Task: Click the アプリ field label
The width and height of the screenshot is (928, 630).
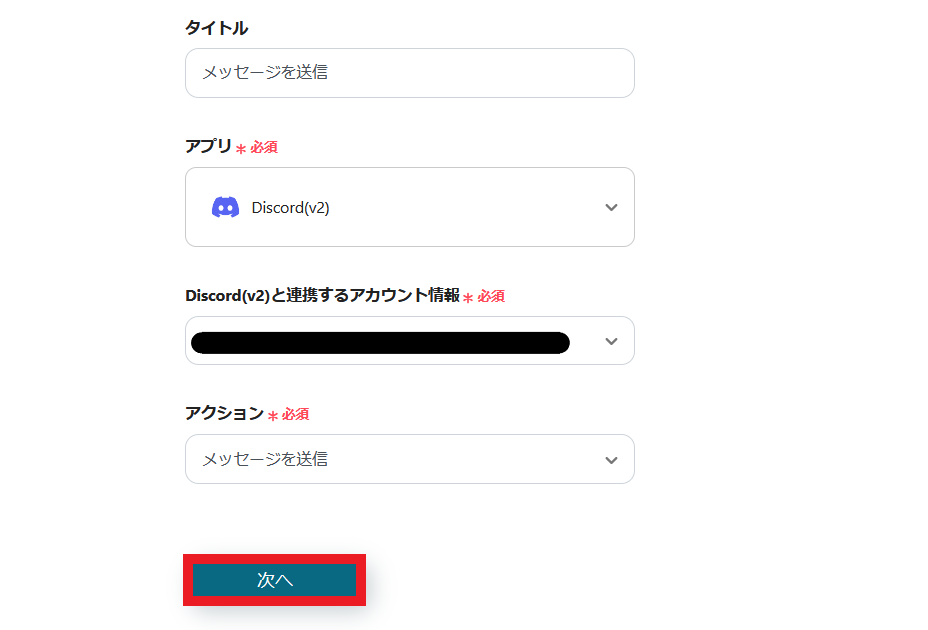Action: (208, 146)
